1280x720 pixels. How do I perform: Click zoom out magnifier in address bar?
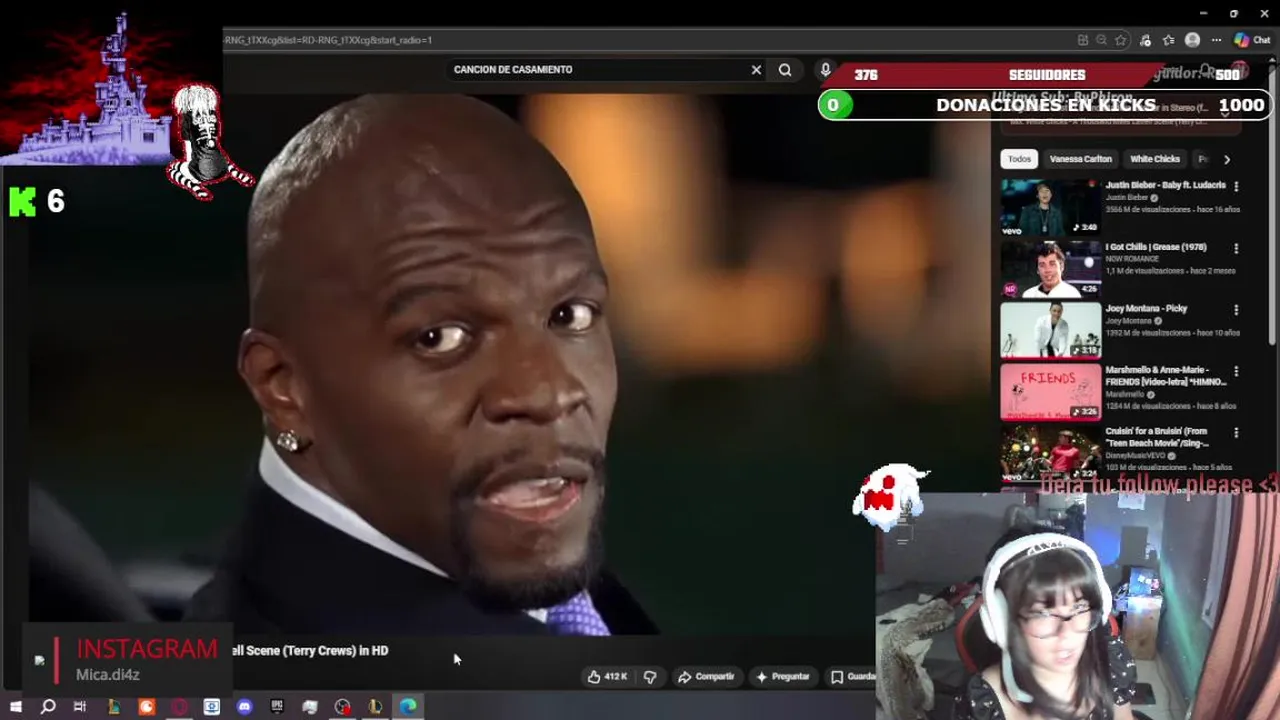[x=1102, y=40]
